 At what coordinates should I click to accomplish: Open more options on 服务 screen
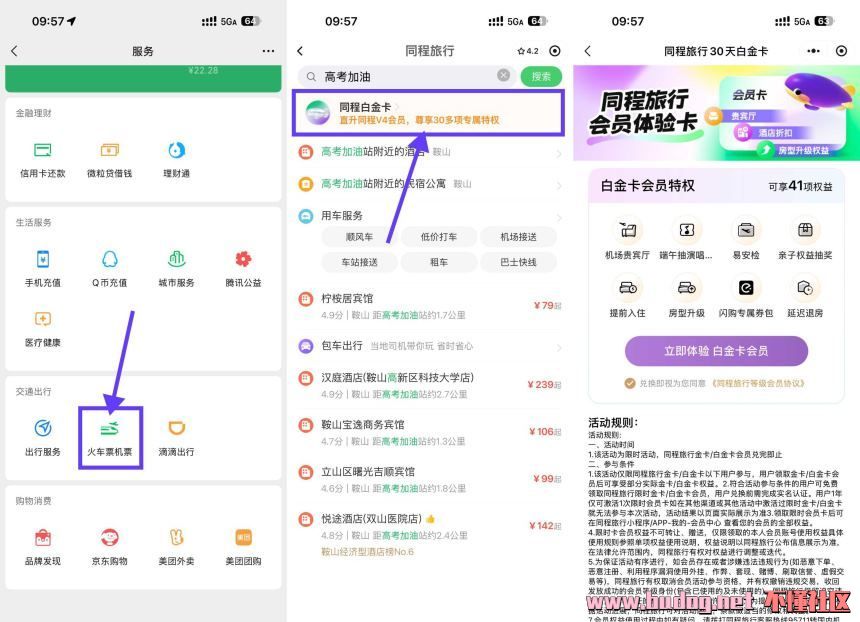(x=268, y=51)
